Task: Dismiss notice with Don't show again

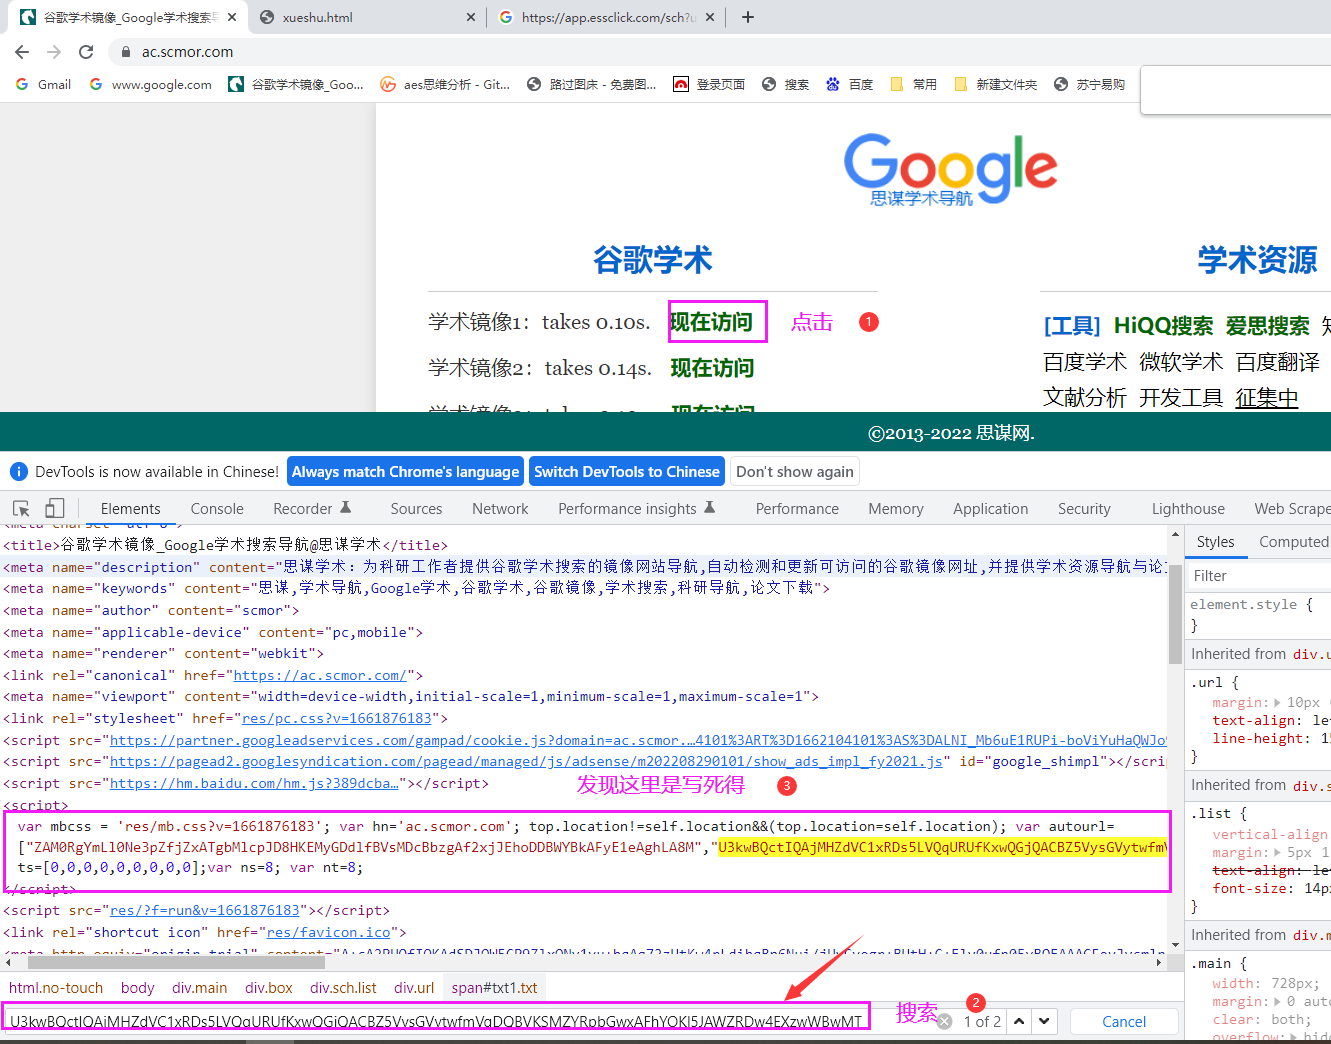Action: pyautogui.click(x=795, y=472)
